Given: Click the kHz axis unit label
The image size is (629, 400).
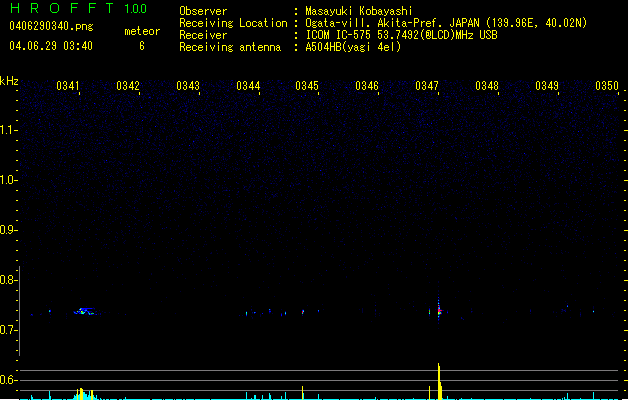Looking at the screenshot, I should [x=9, y=81].
